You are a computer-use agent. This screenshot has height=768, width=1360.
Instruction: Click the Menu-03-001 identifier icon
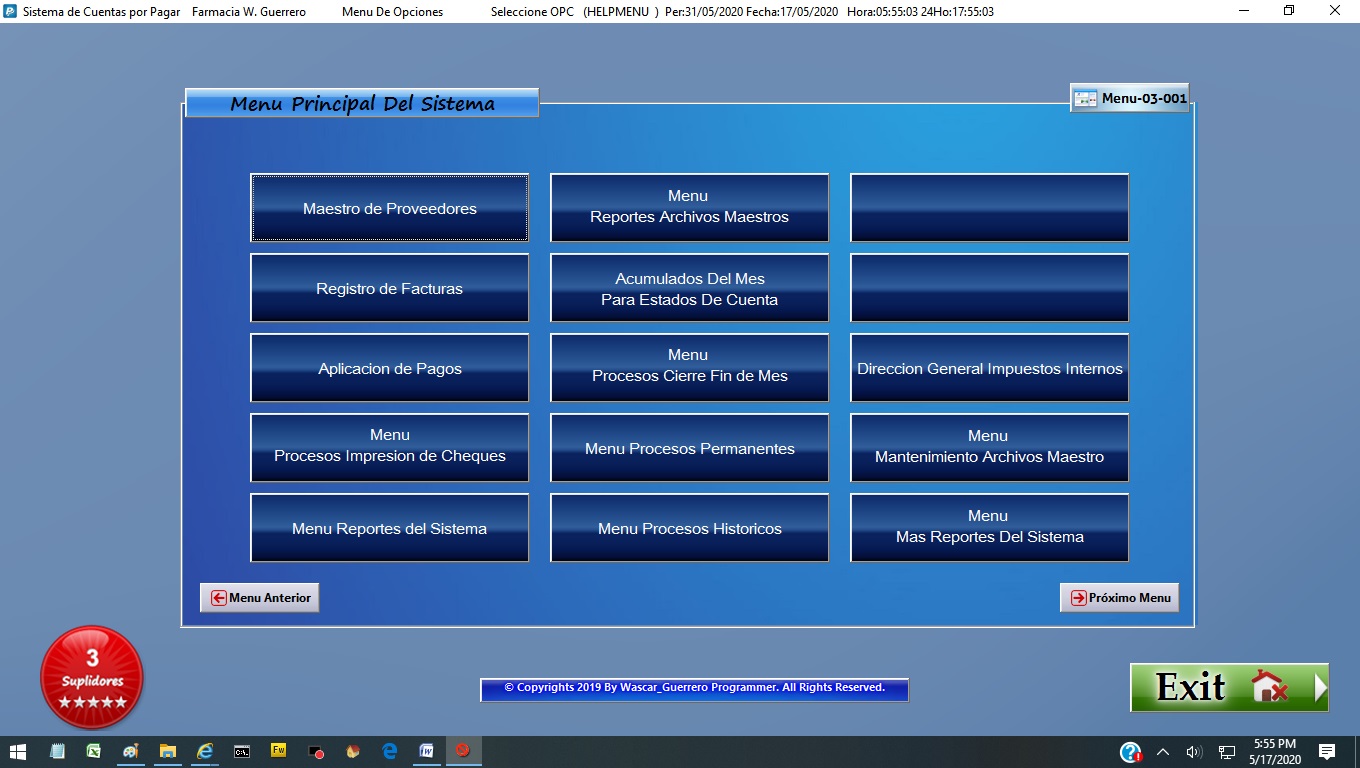tap(1085, 99)
